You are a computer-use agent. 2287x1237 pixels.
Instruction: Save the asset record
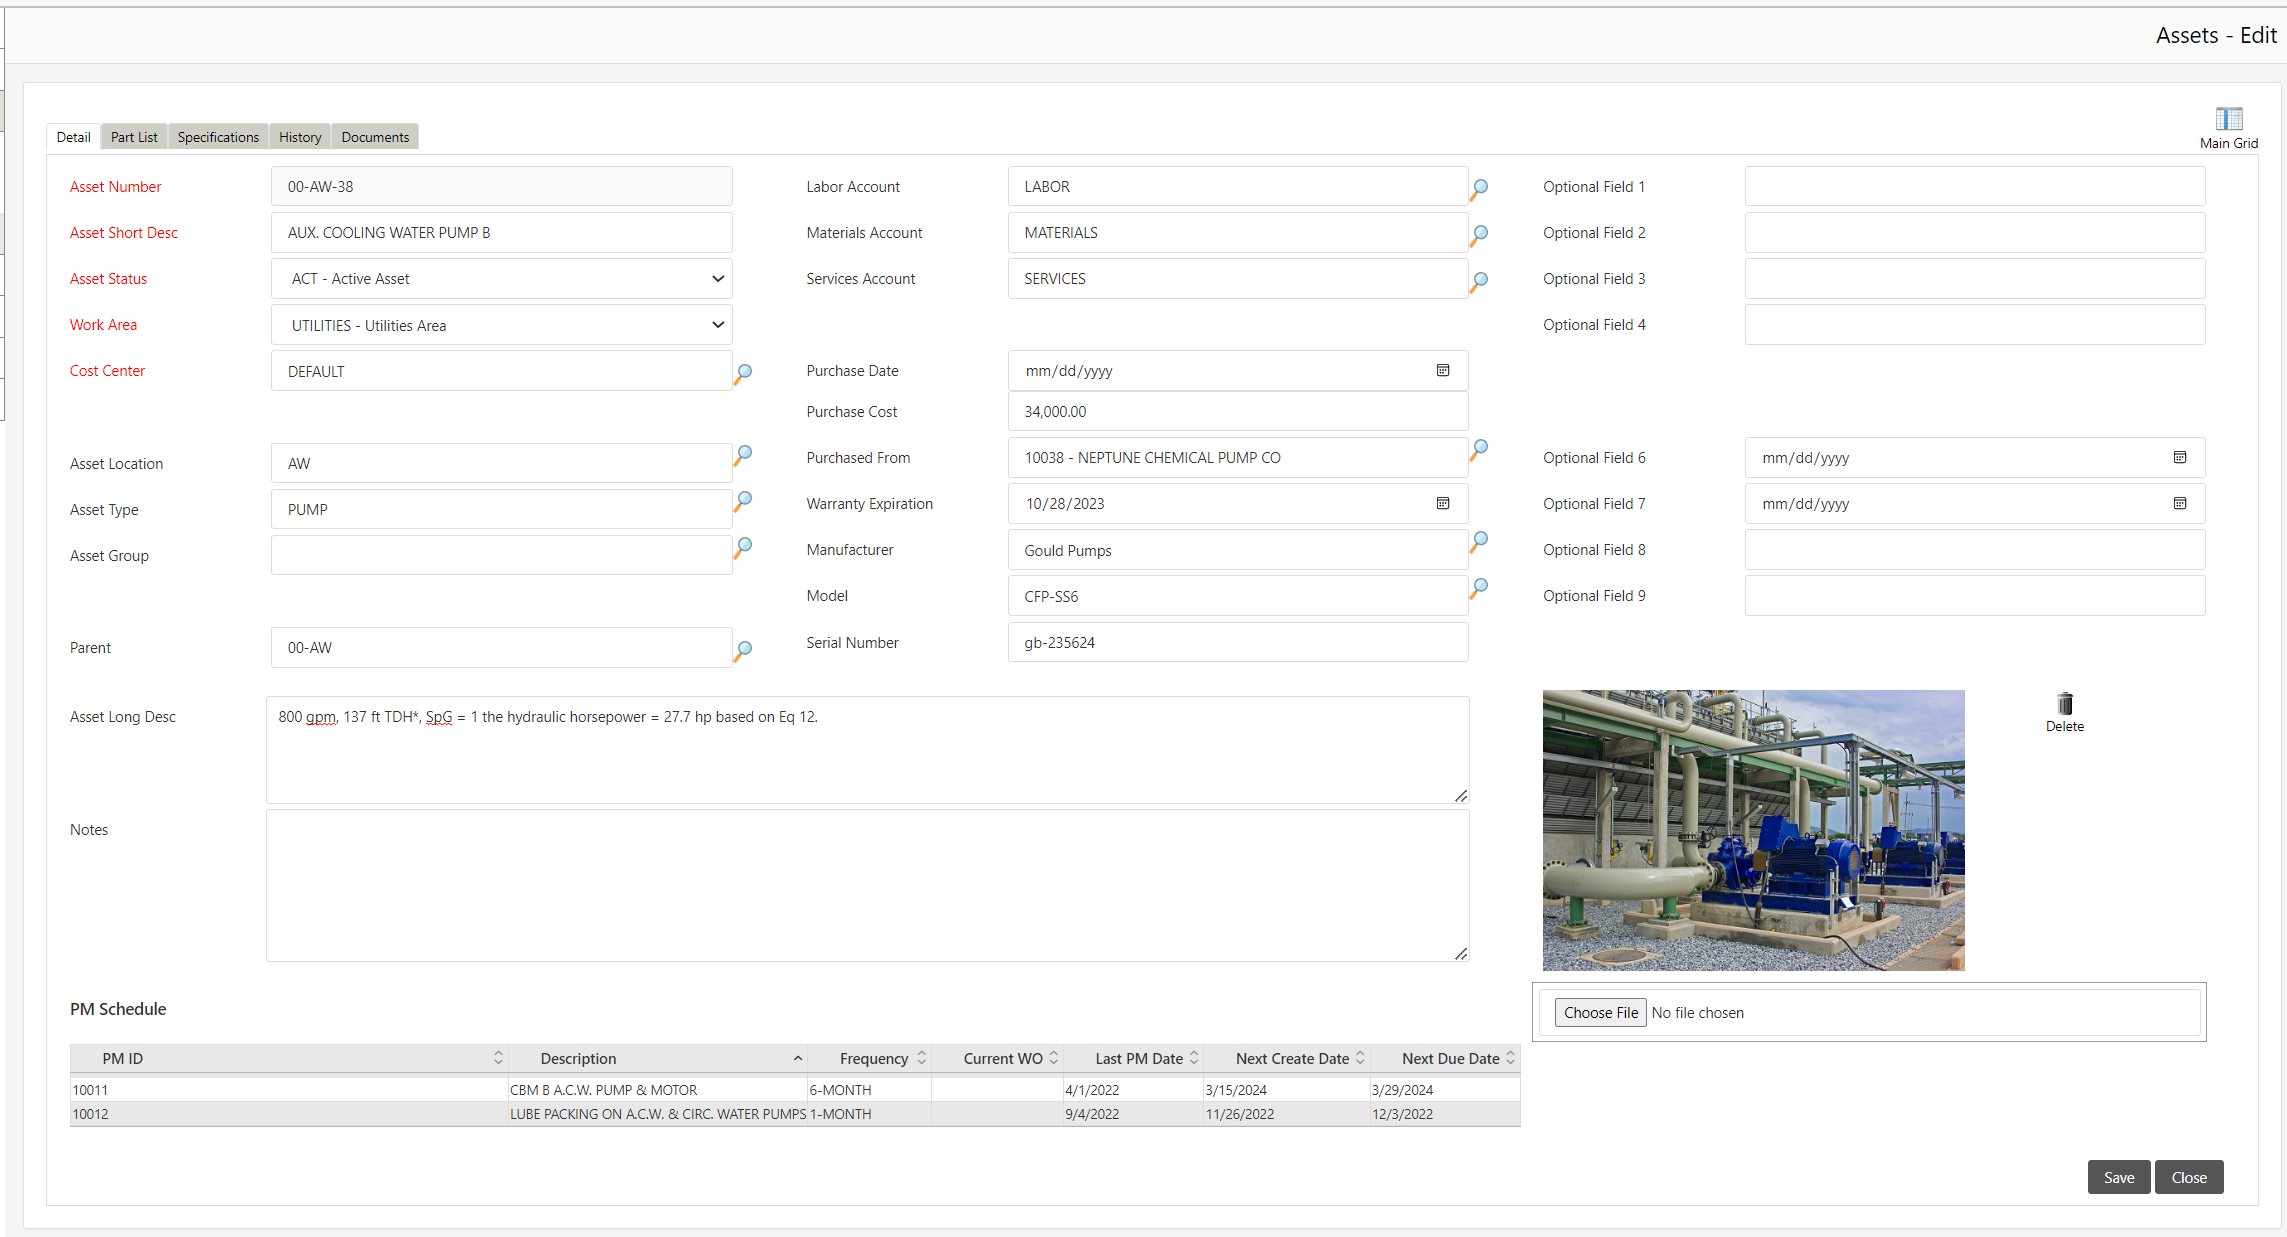point(2119,1177)
